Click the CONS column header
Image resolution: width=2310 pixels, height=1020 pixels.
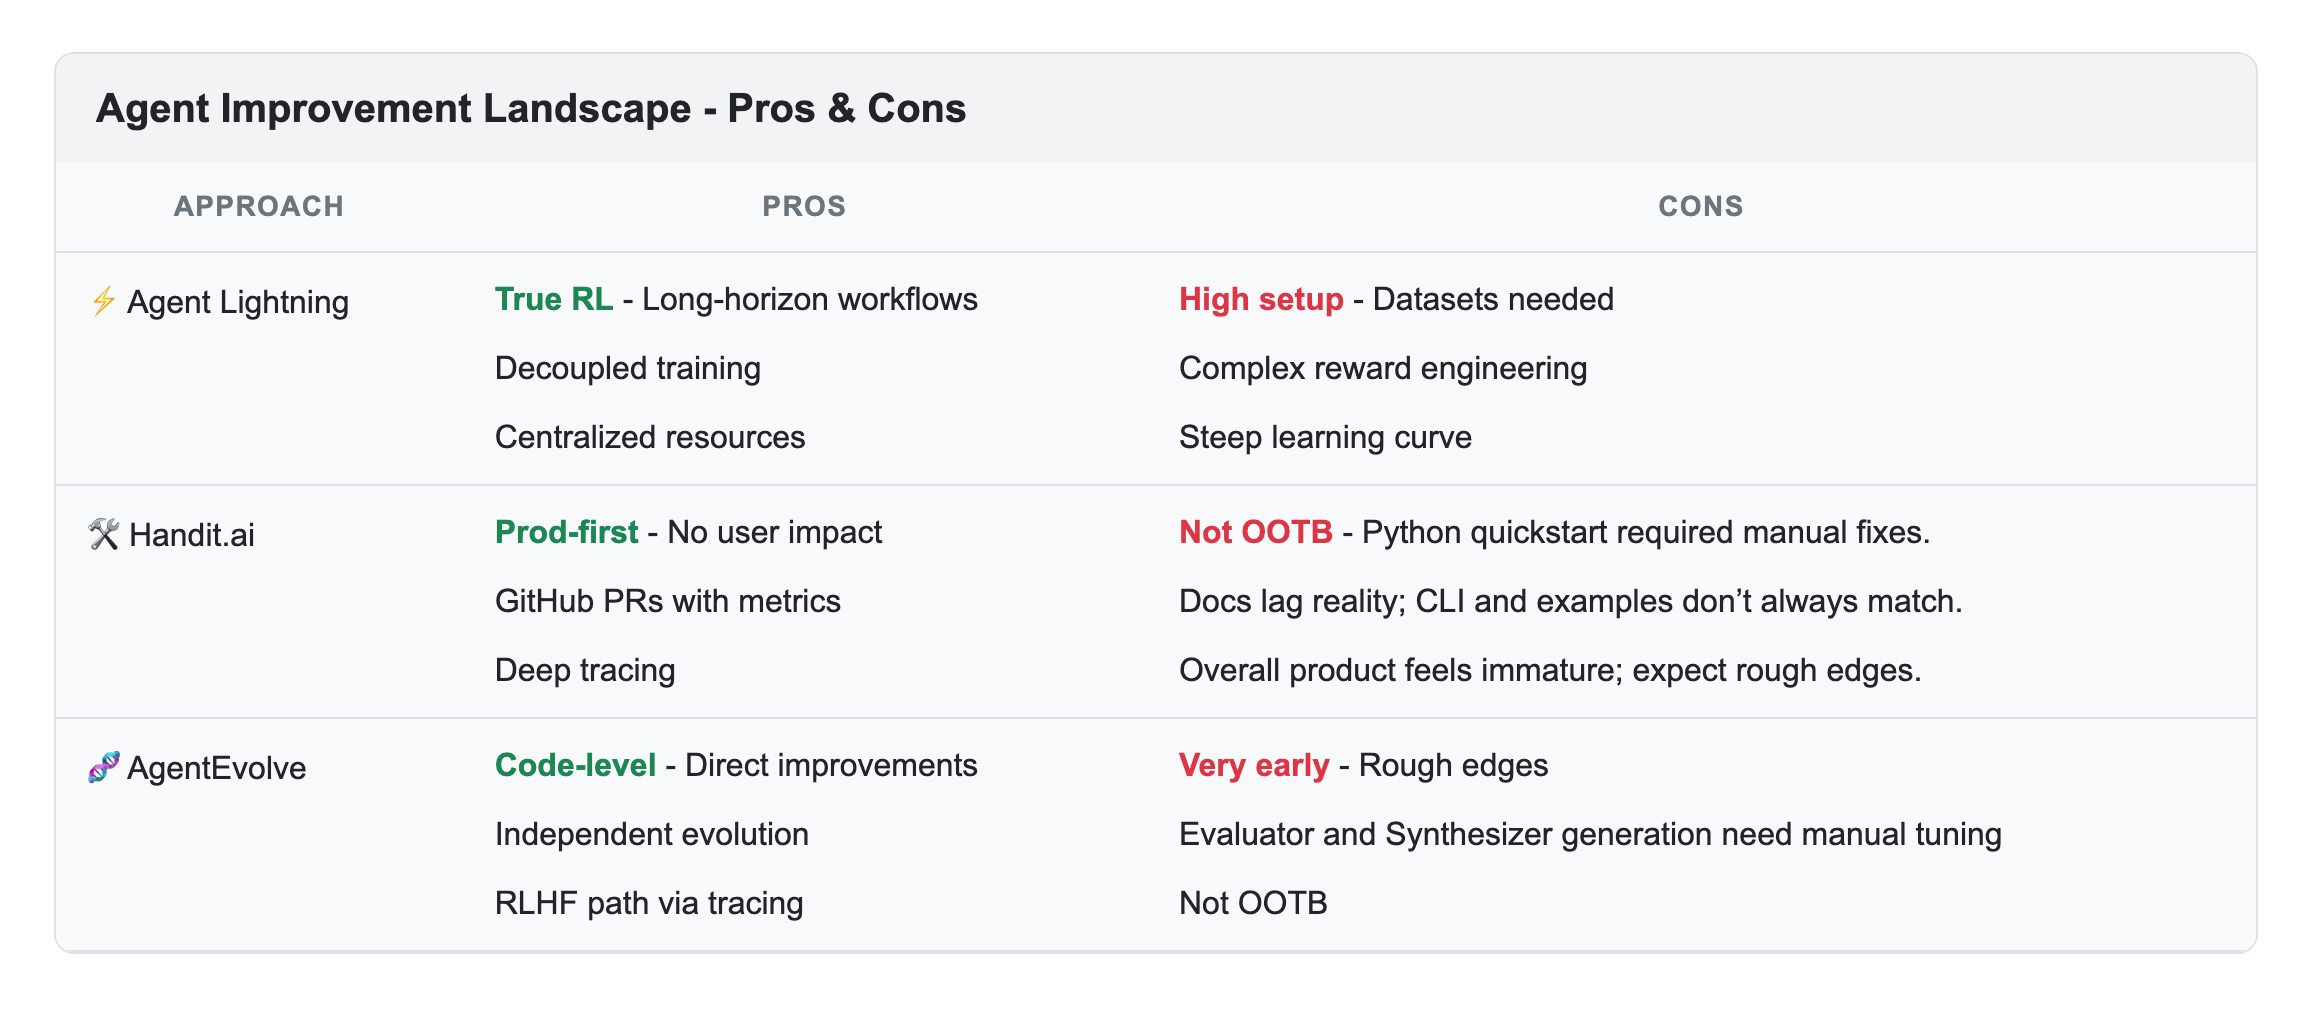1701,206
